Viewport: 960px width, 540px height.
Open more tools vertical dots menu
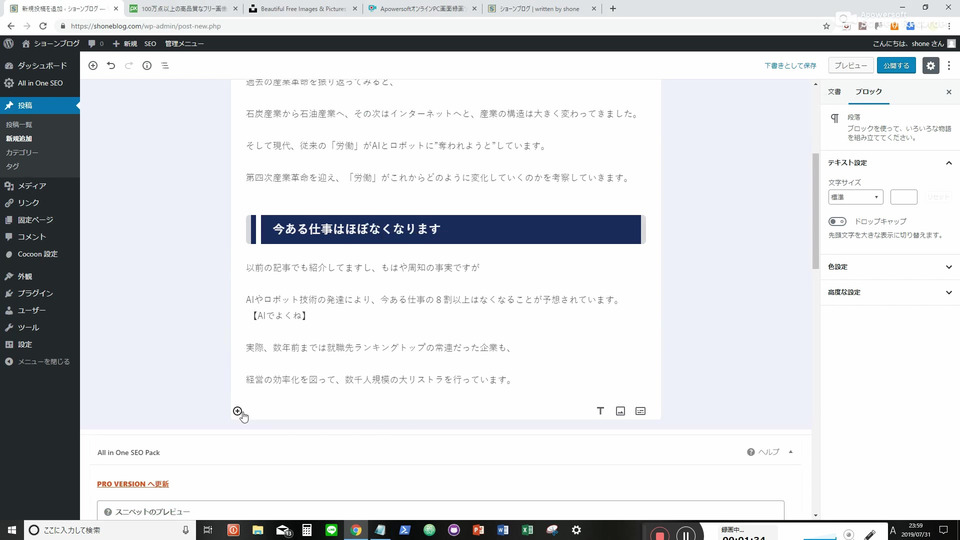click(949, 66)
